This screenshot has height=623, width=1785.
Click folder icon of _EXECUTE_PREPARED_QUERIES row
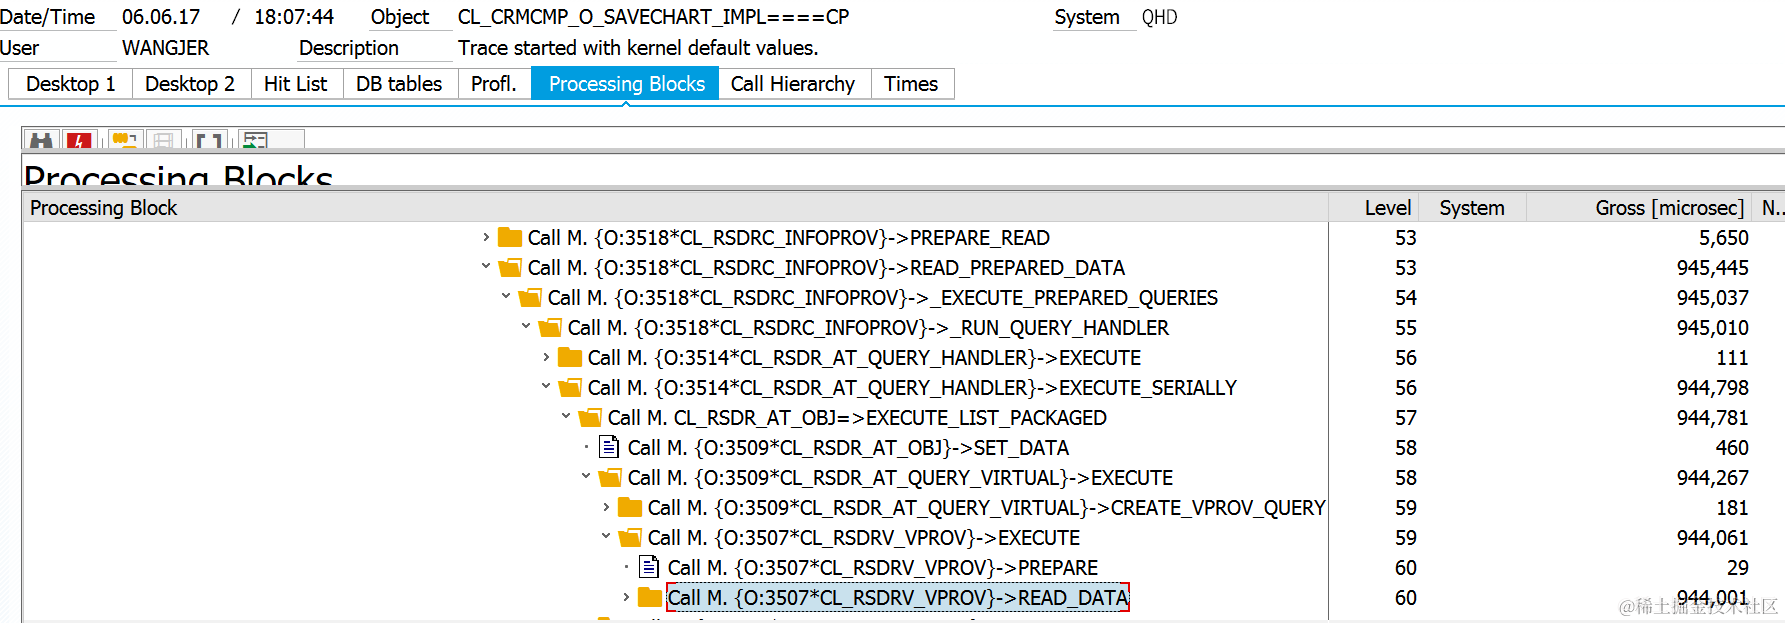pos(530,297)
